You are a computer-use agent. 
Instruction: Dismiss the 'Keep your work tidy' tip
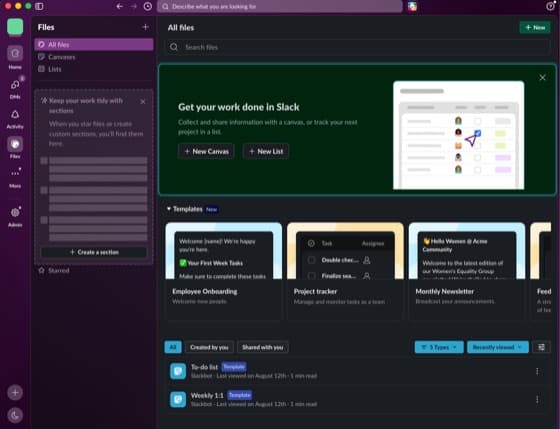[143, 102]
